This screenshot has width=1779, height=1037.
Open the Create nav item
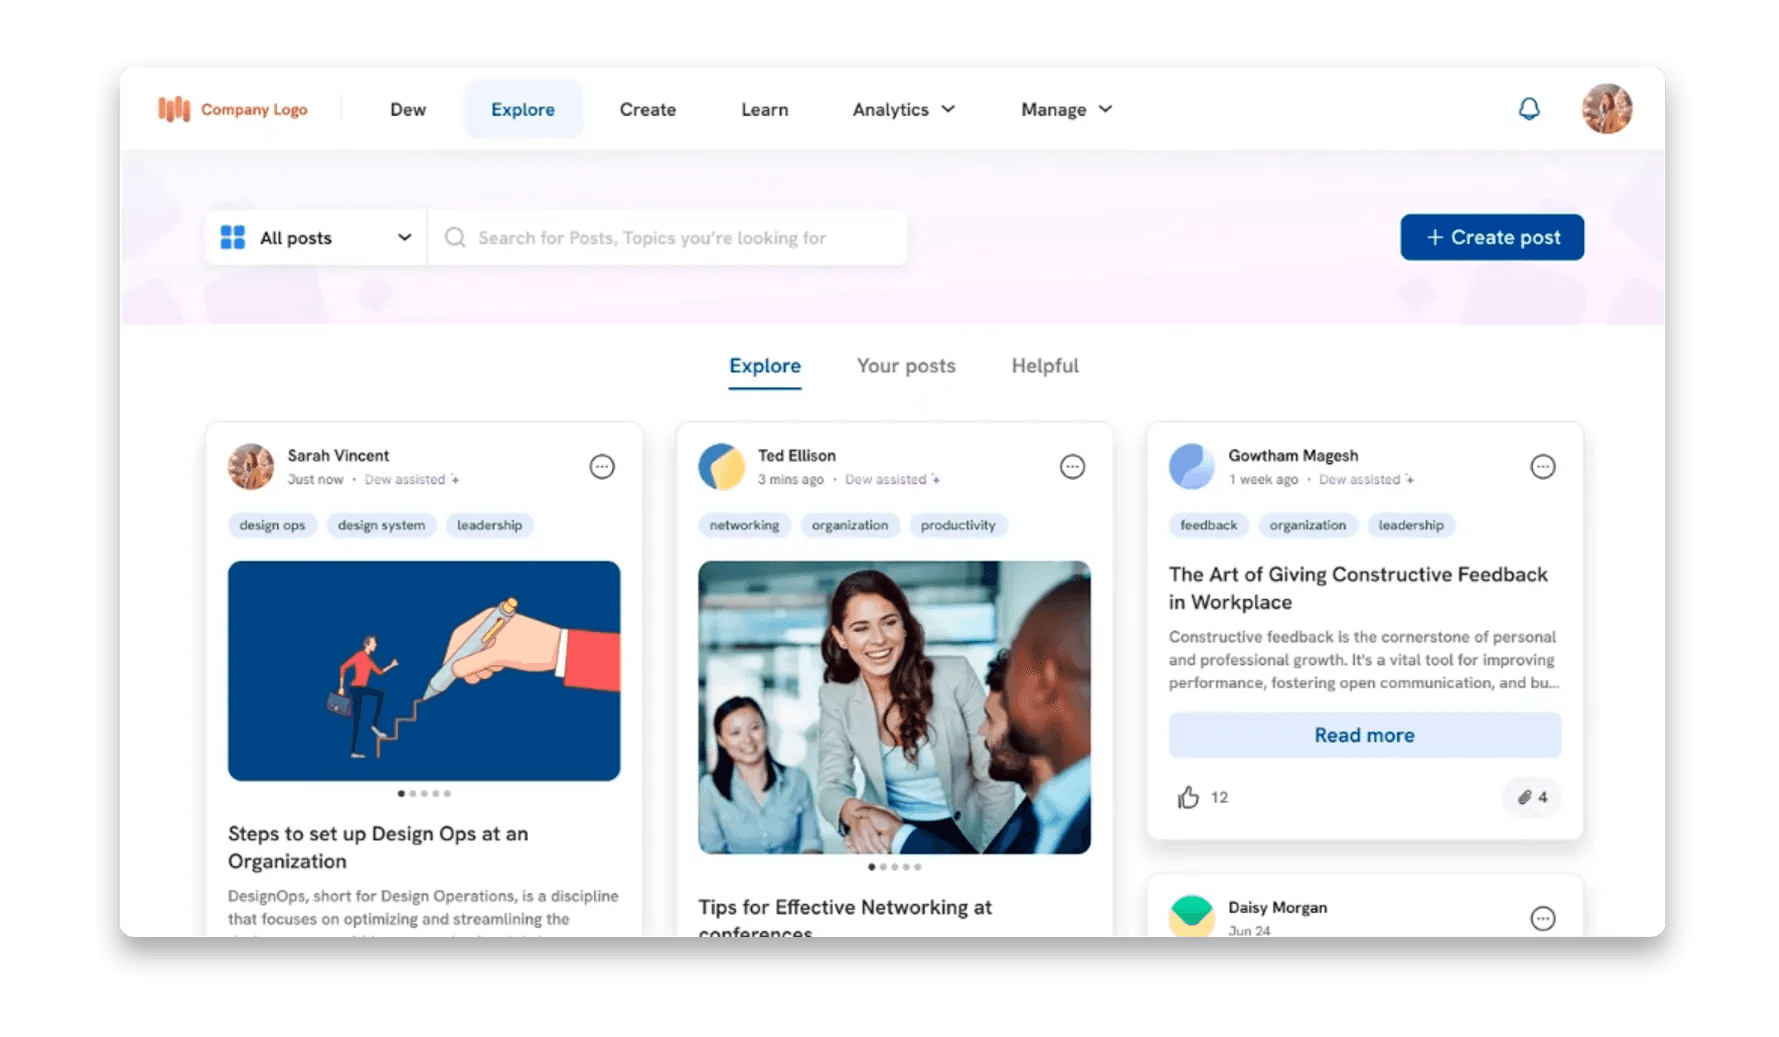[x=648, y=109]
